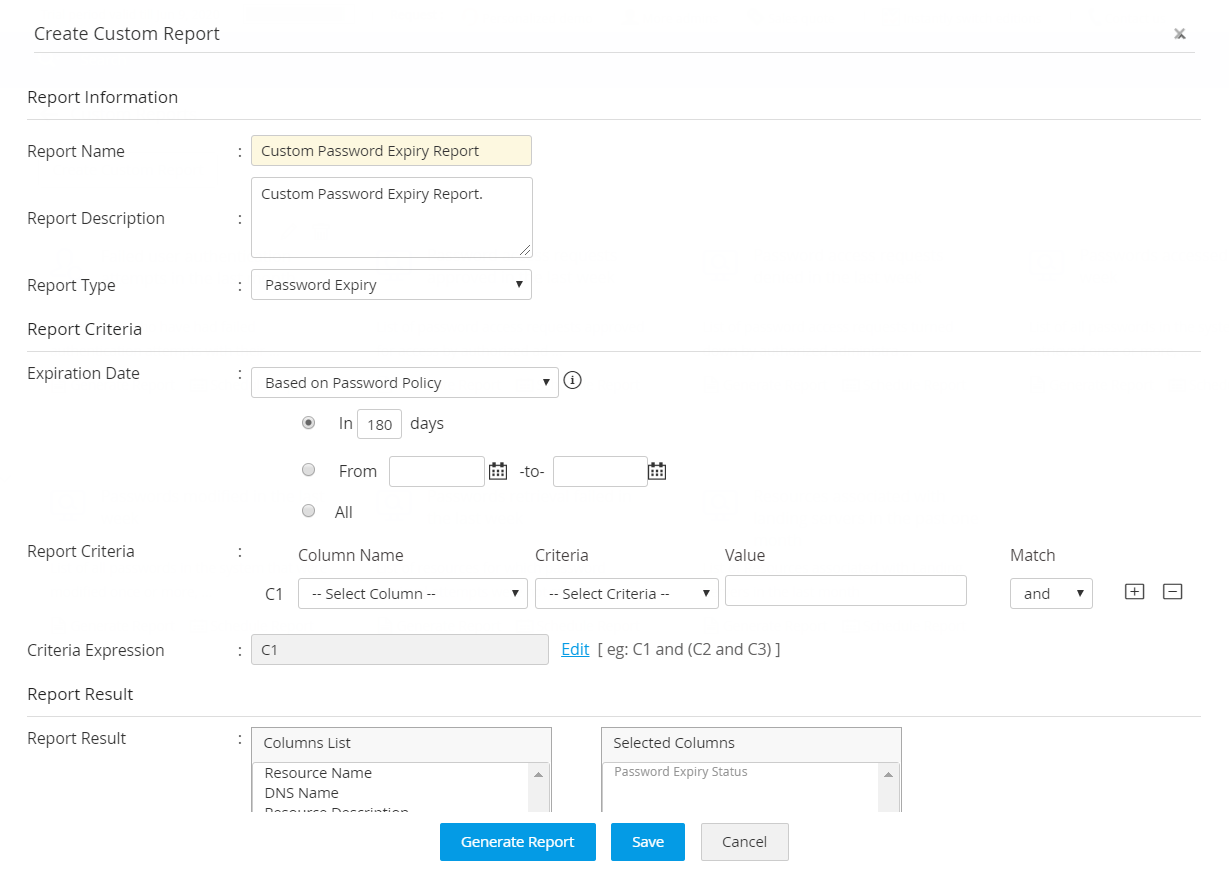Open the From date calendar picker

tap(498, 471)
